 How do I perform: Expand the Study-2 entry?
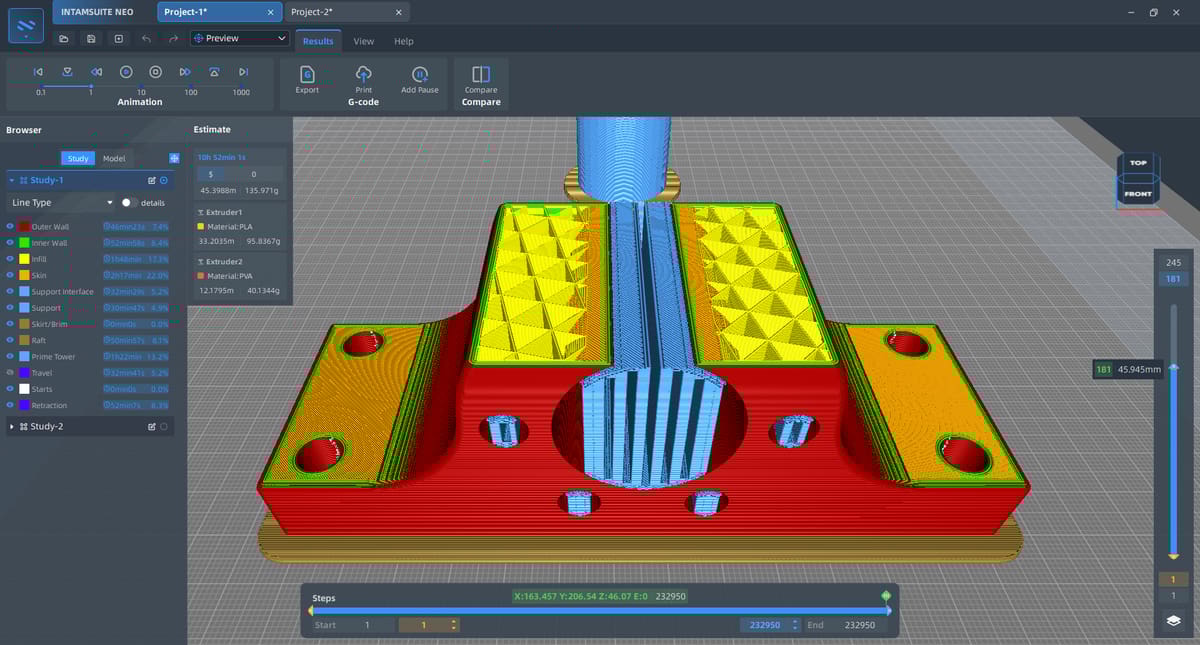[x=10, y=425]
